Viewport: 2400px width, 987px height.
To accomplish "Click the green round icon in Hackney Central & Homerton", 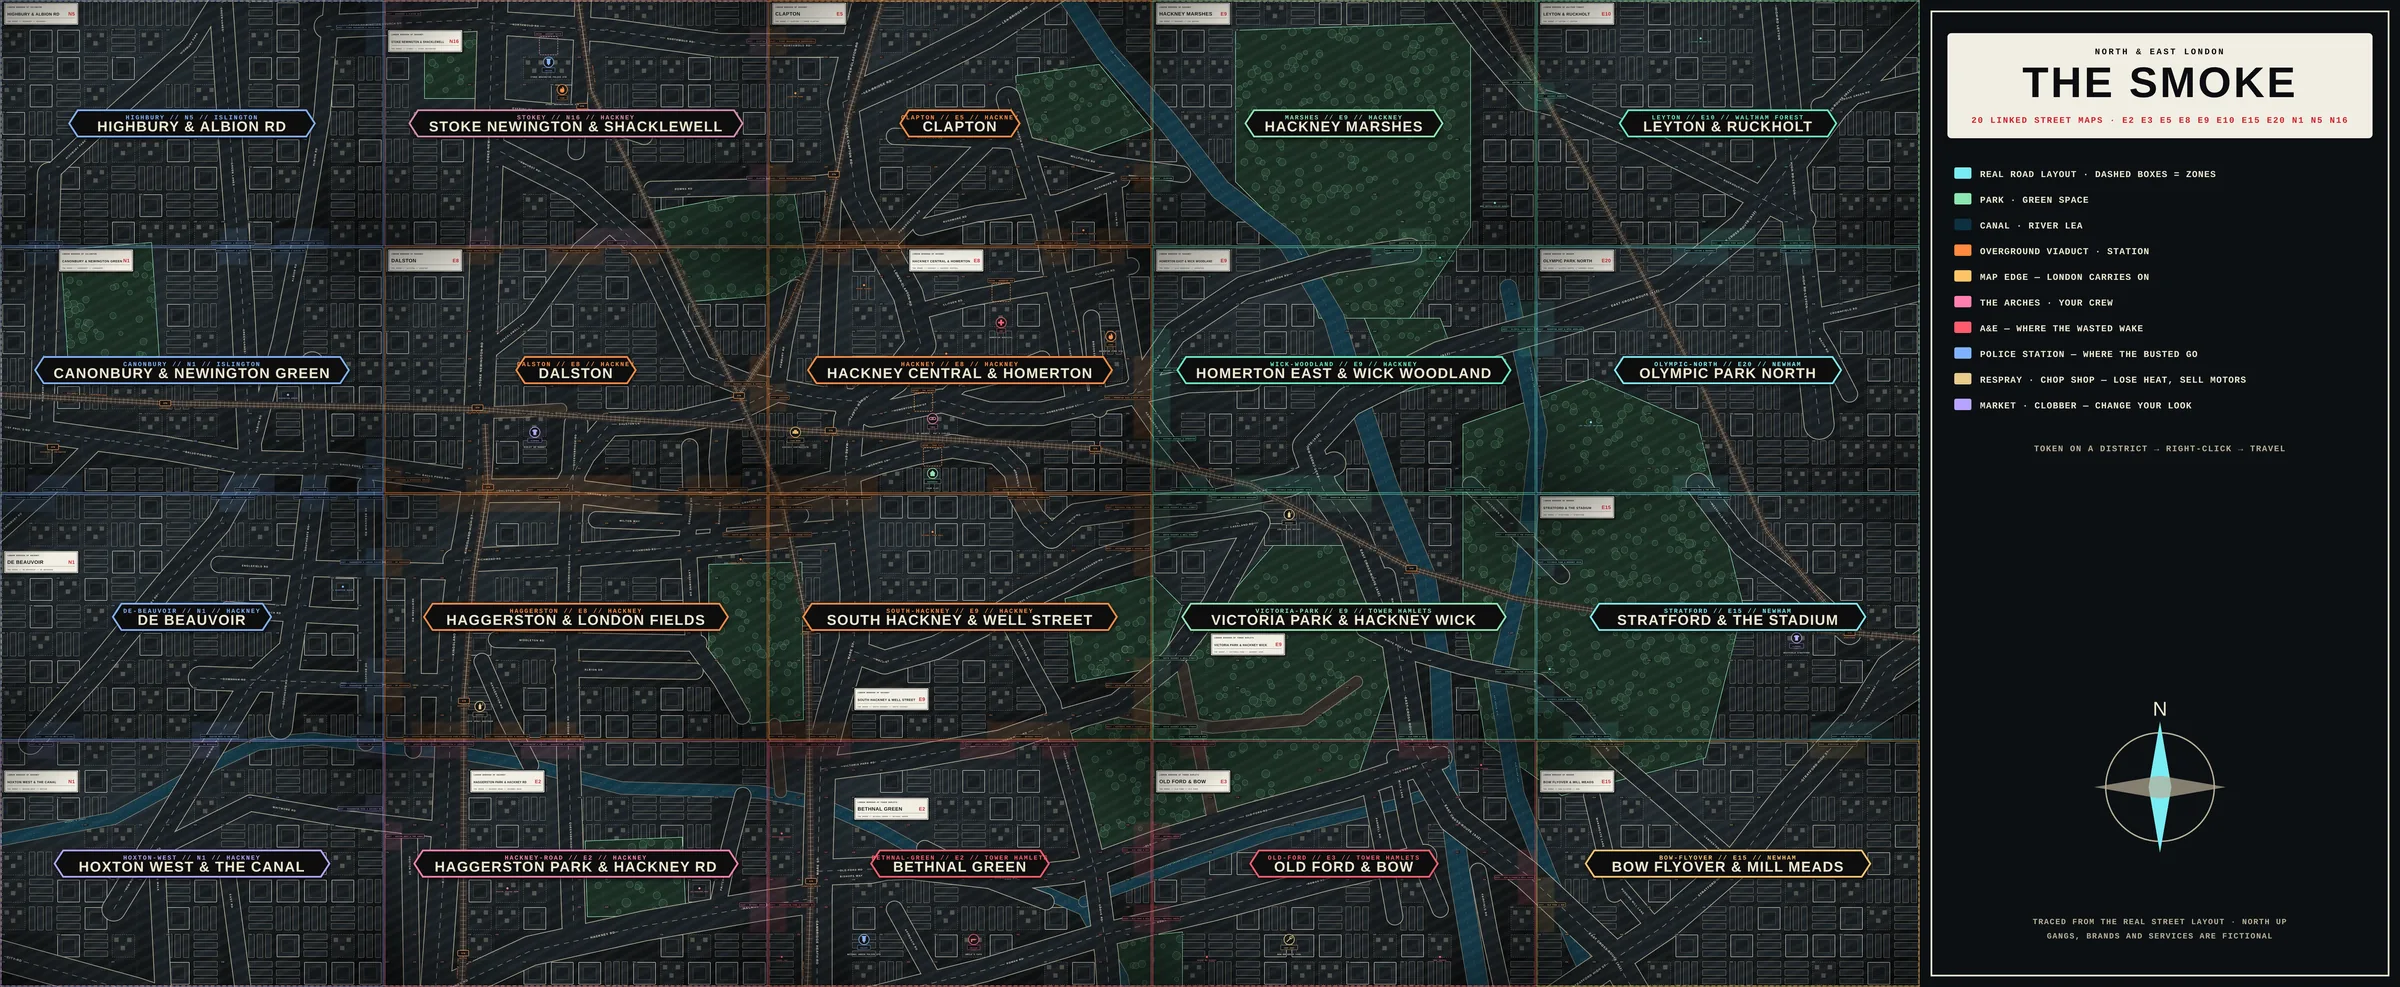I will tap(933, 474).
